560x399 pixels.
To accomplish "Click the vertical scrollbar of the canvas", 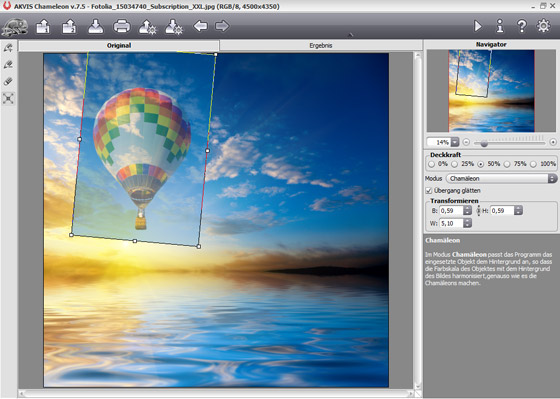I will tap(418, 220).
